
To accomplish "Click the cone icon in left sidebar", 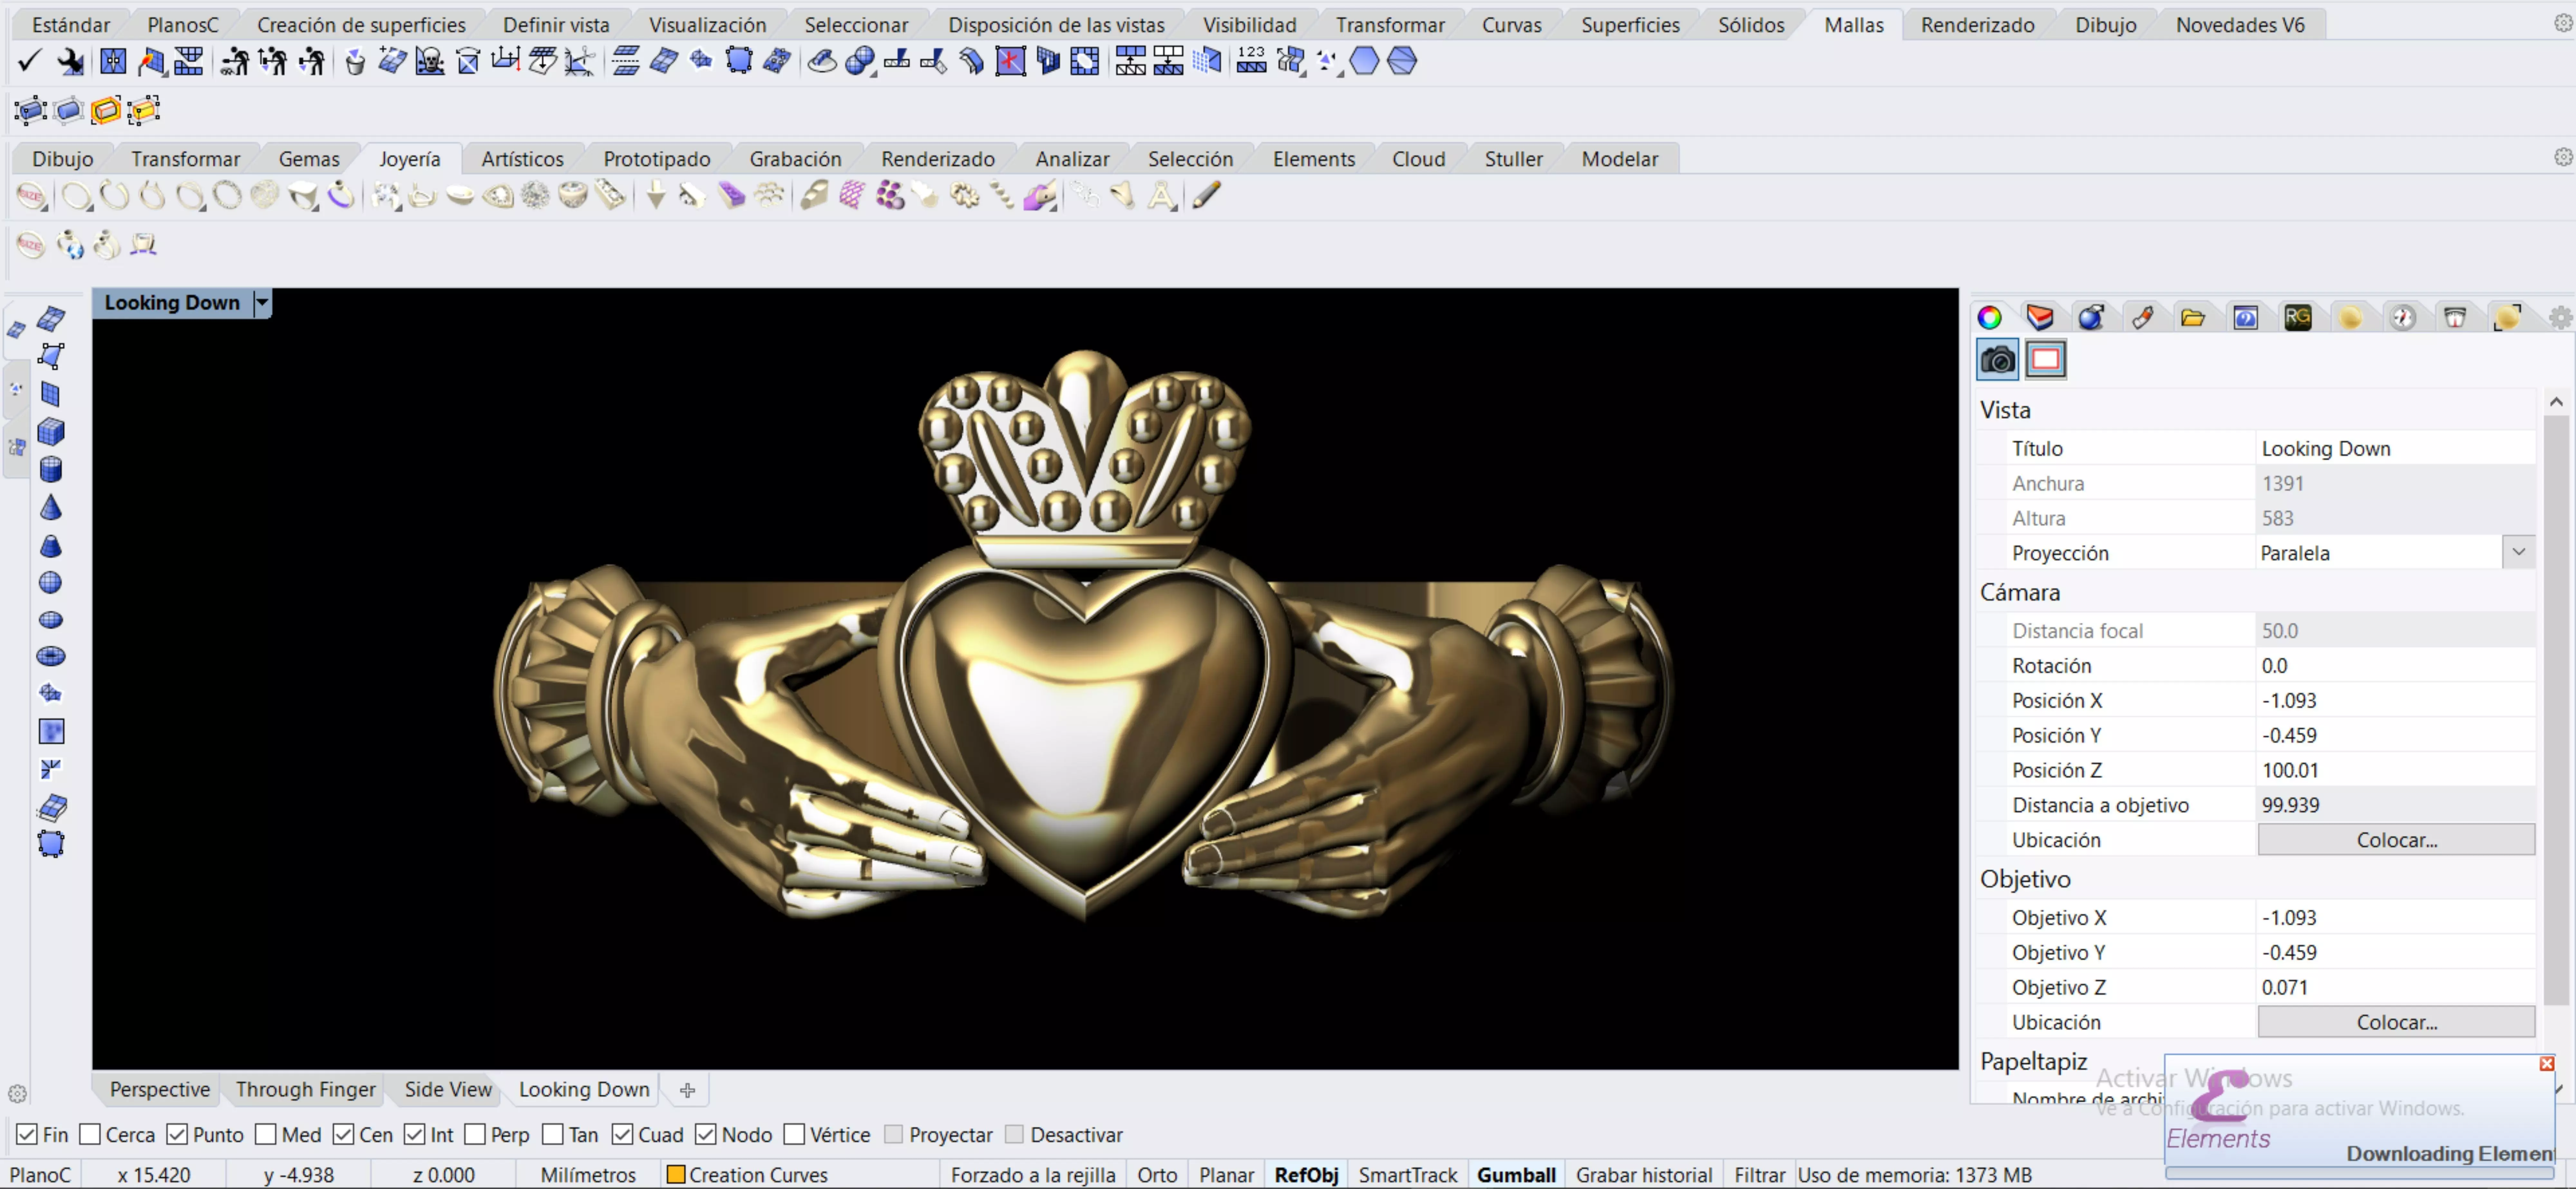I will point(51,507).
